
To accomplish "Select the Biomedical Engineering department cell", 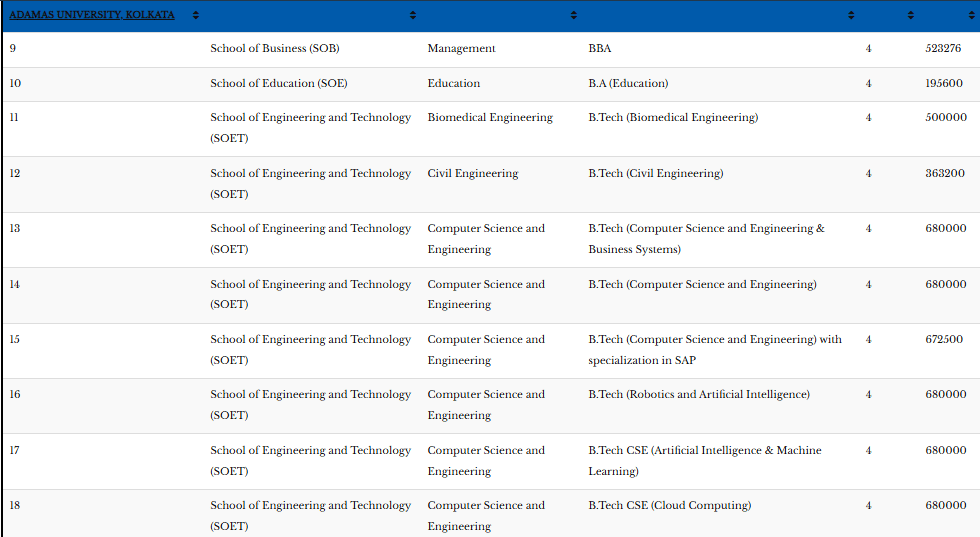I will 489,117.
